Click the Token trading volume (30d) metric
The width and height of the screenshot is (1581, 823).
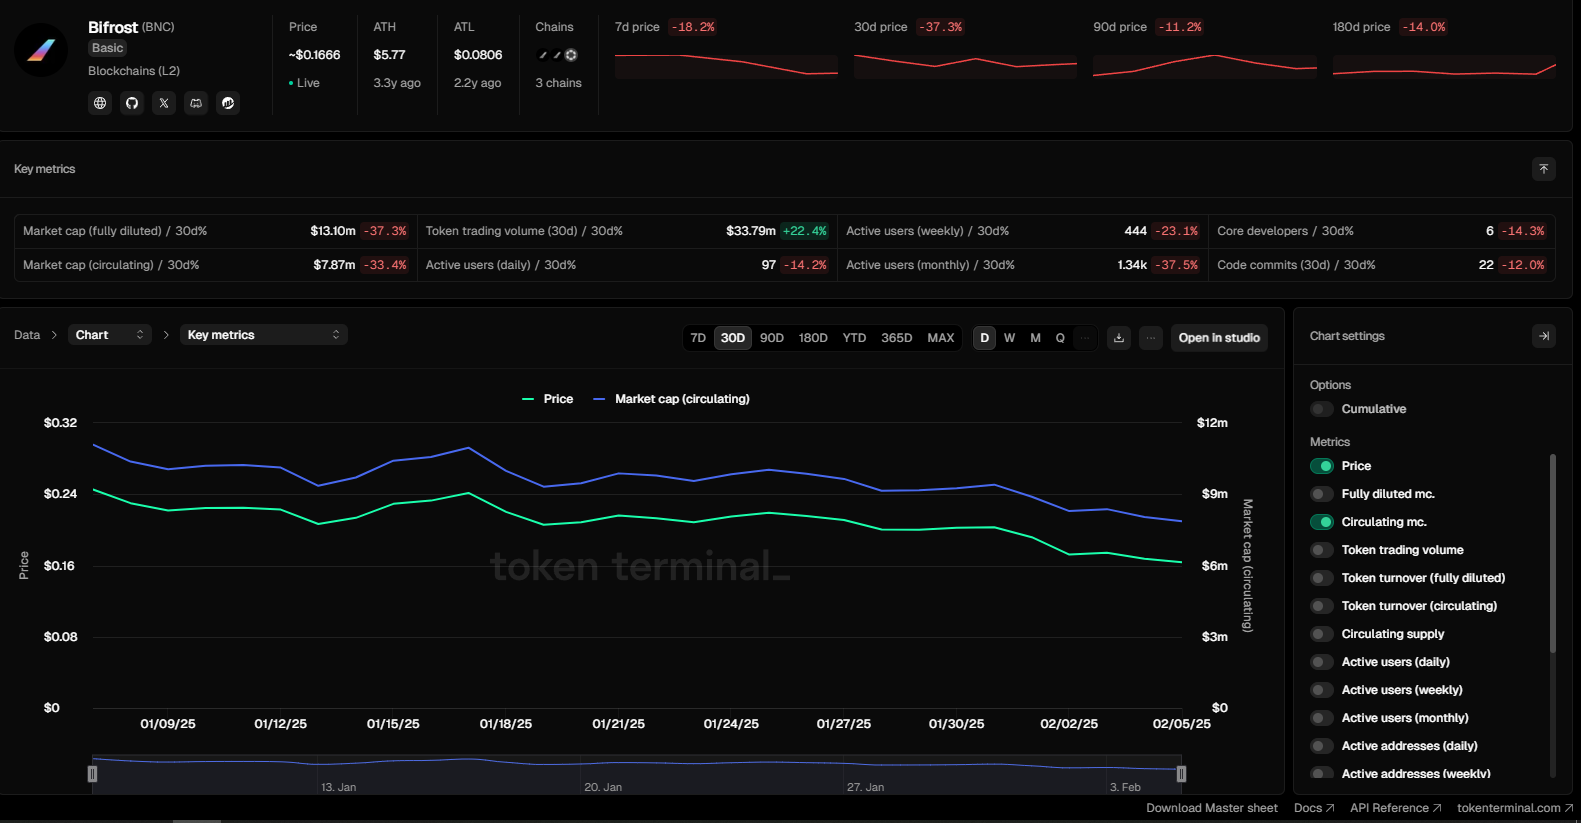(x=627, y=231)
